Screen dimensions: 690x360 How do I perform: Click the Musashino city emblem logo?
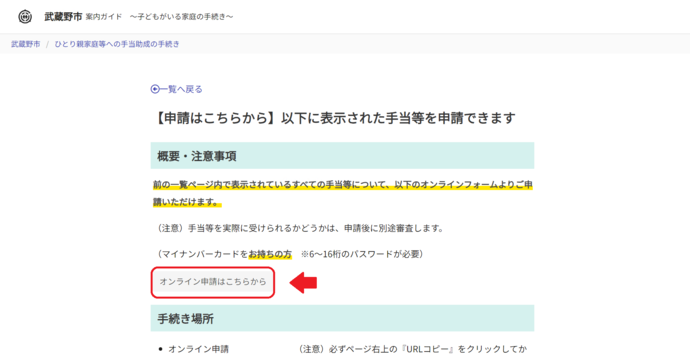(25, 17)
